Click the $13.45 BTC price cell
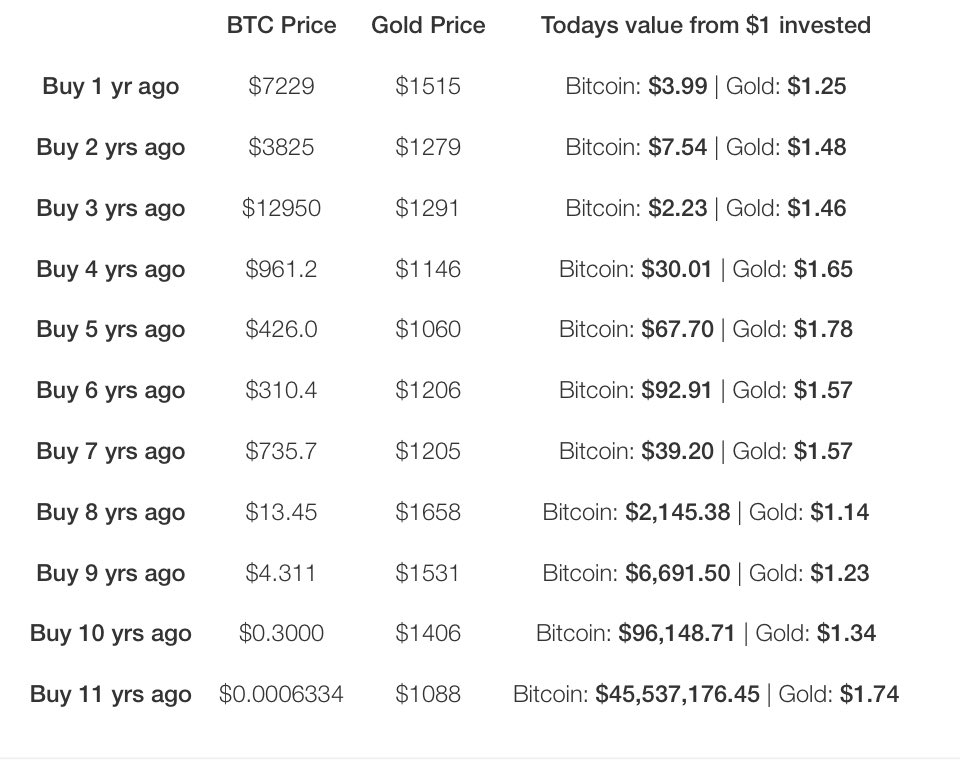 281,512
